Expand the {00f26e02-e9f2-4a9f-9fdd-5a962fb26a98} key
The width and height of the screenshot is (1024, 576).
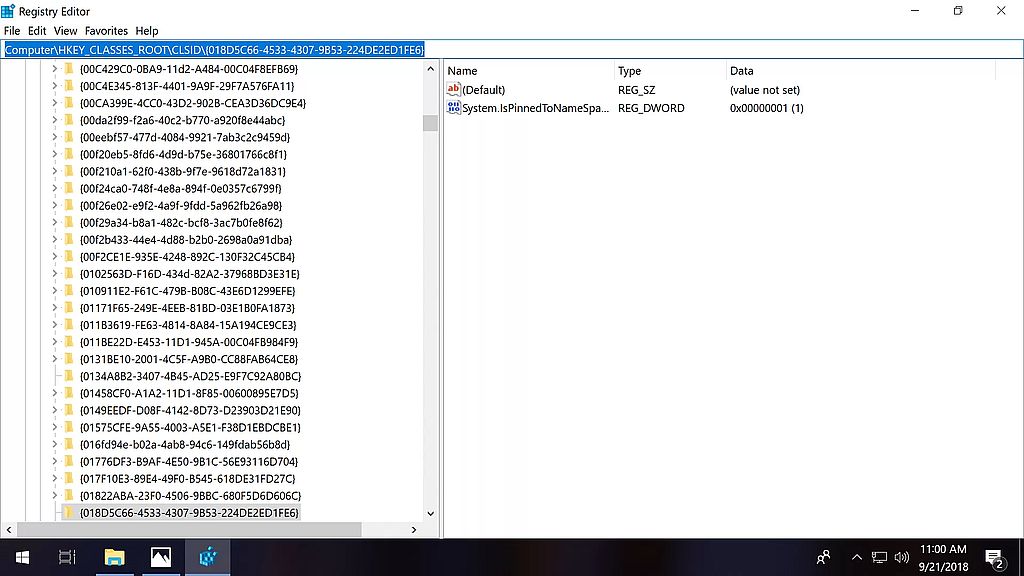click(x=55, y=205)
